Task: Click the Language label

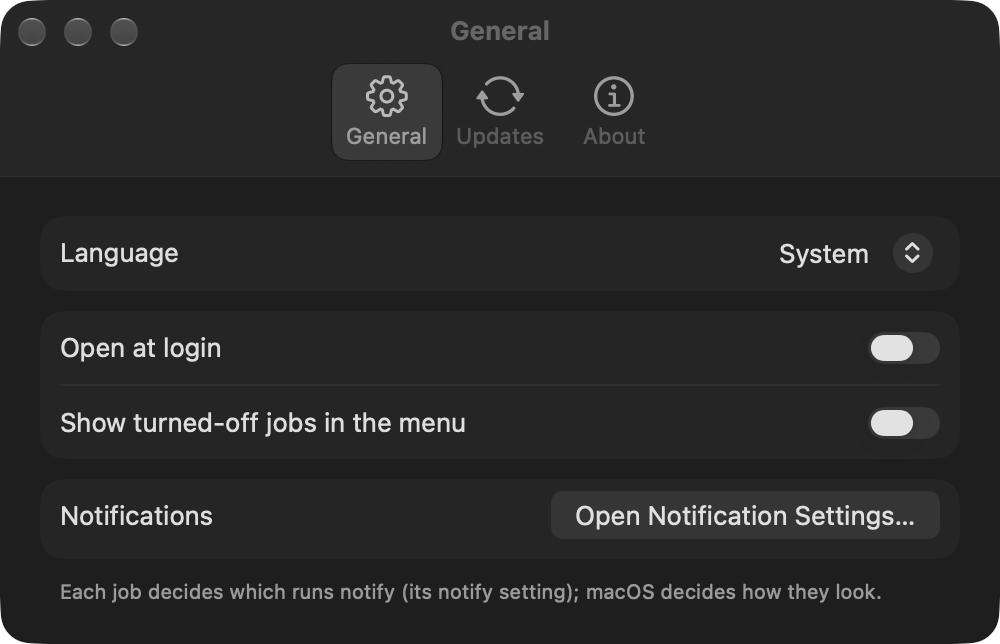Action: tap(119, 253)
